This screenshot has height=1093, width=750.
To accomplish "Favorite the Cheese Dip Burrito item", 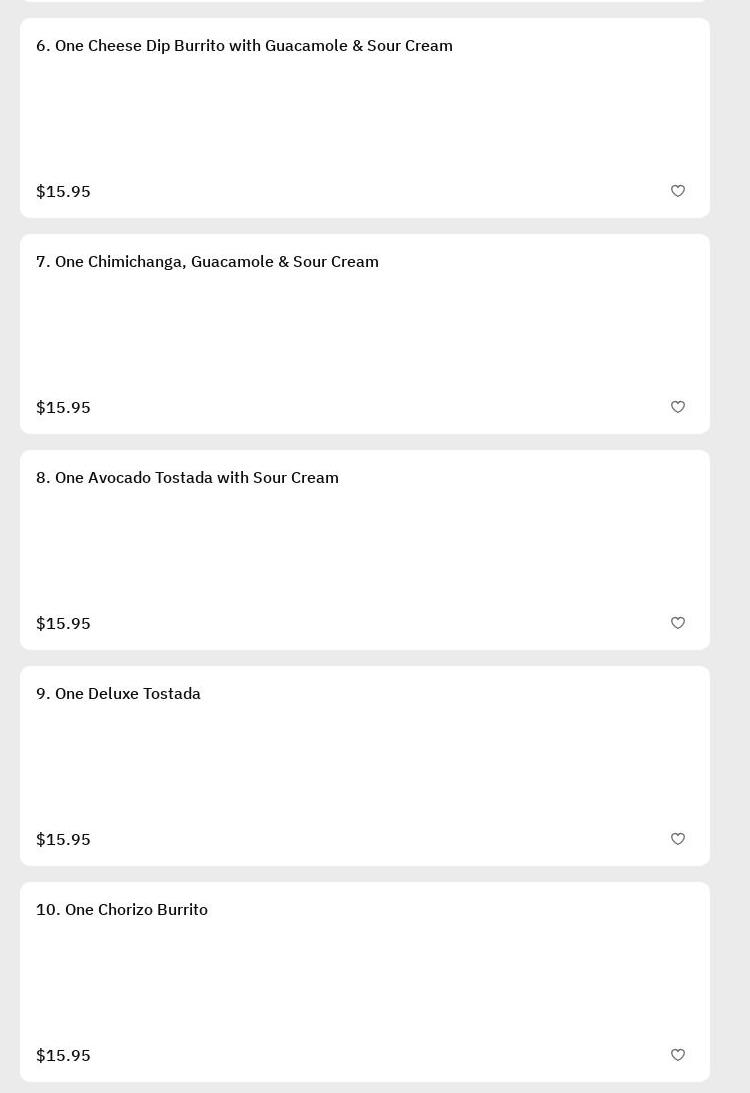I will click(x=678, y=191).
